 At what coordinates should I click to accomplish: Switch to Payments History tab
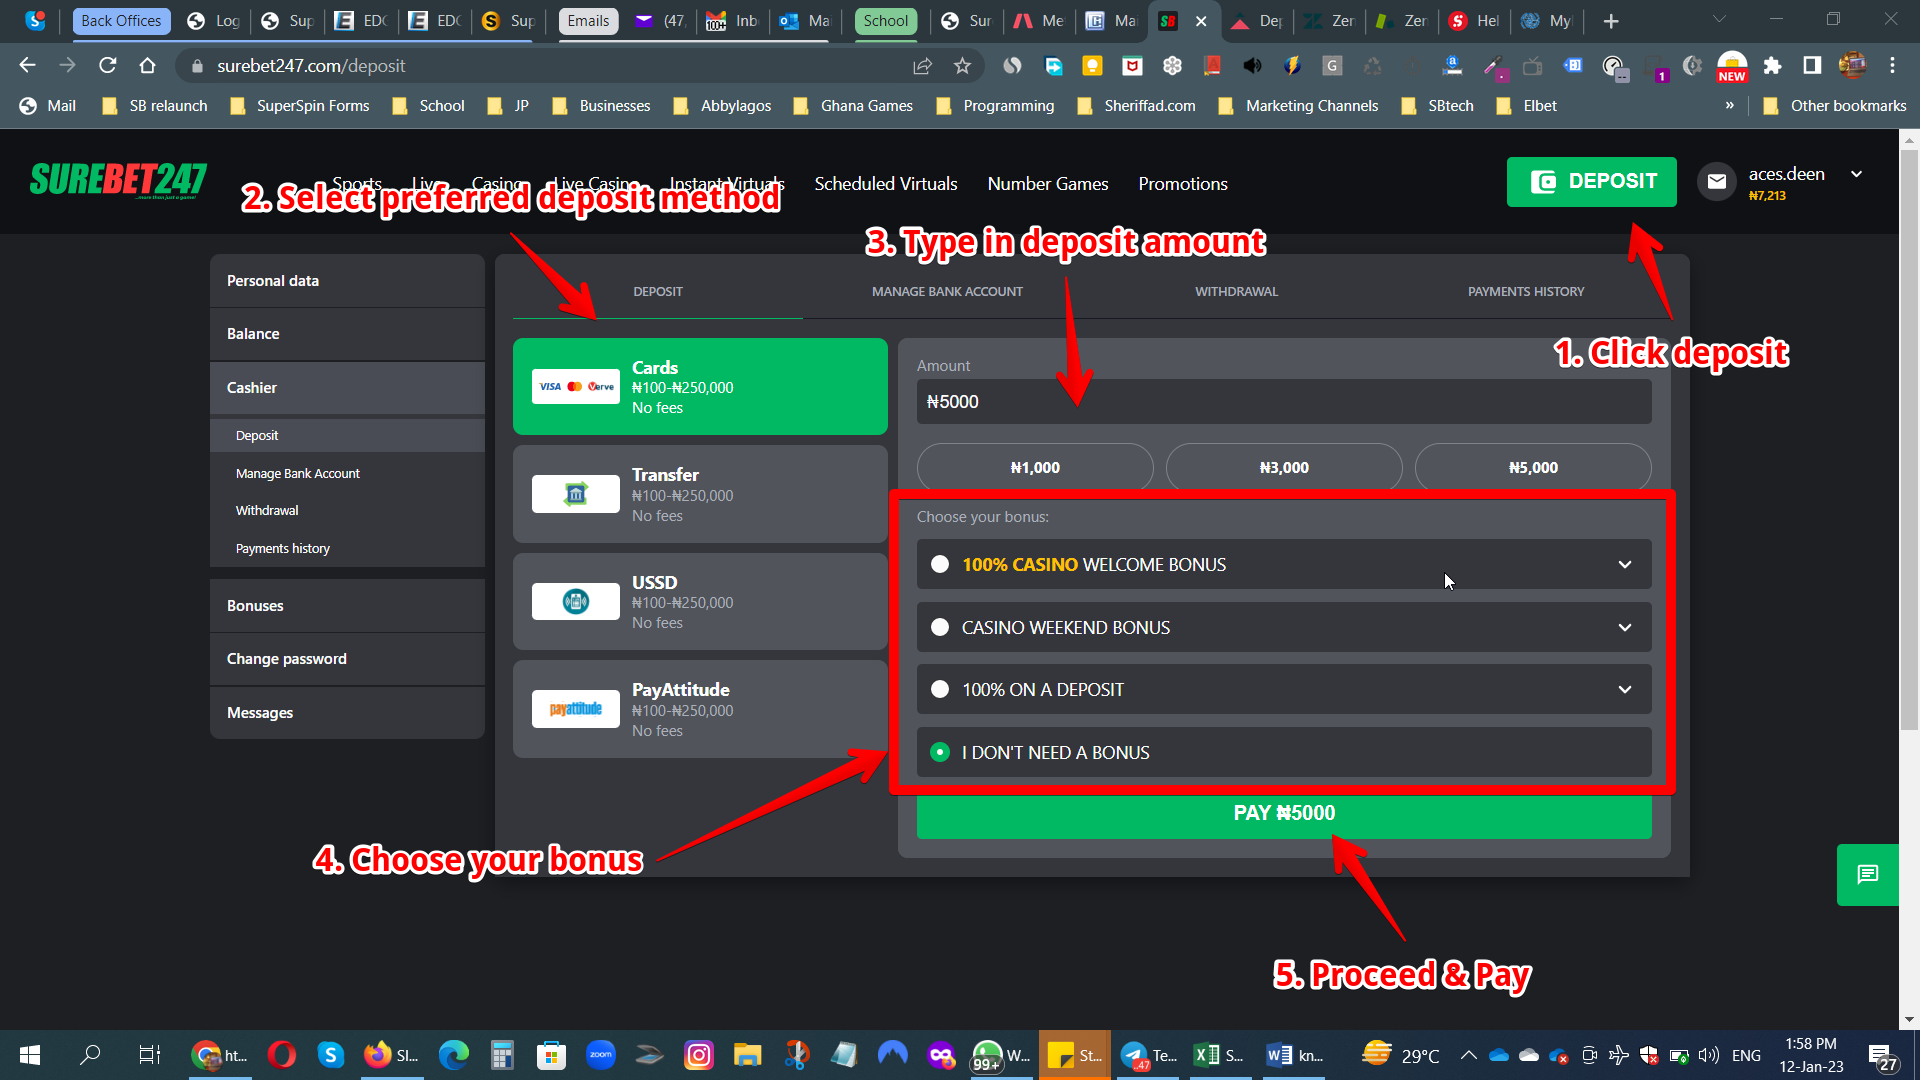tap(1526, 291)
